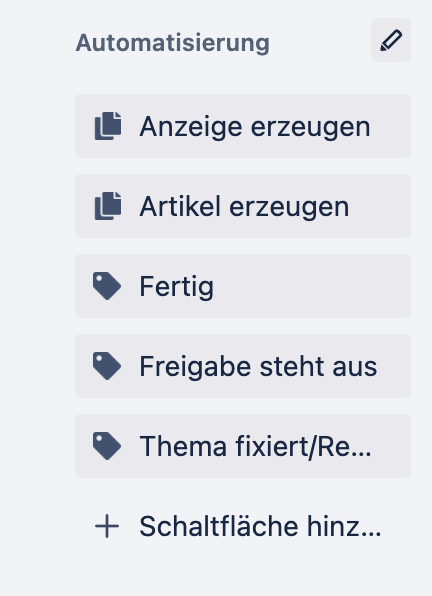Click the tag icon for Freigabe steht aus
Image resolution: width=432 pixels, height=596 pixels.
(107, 366)
